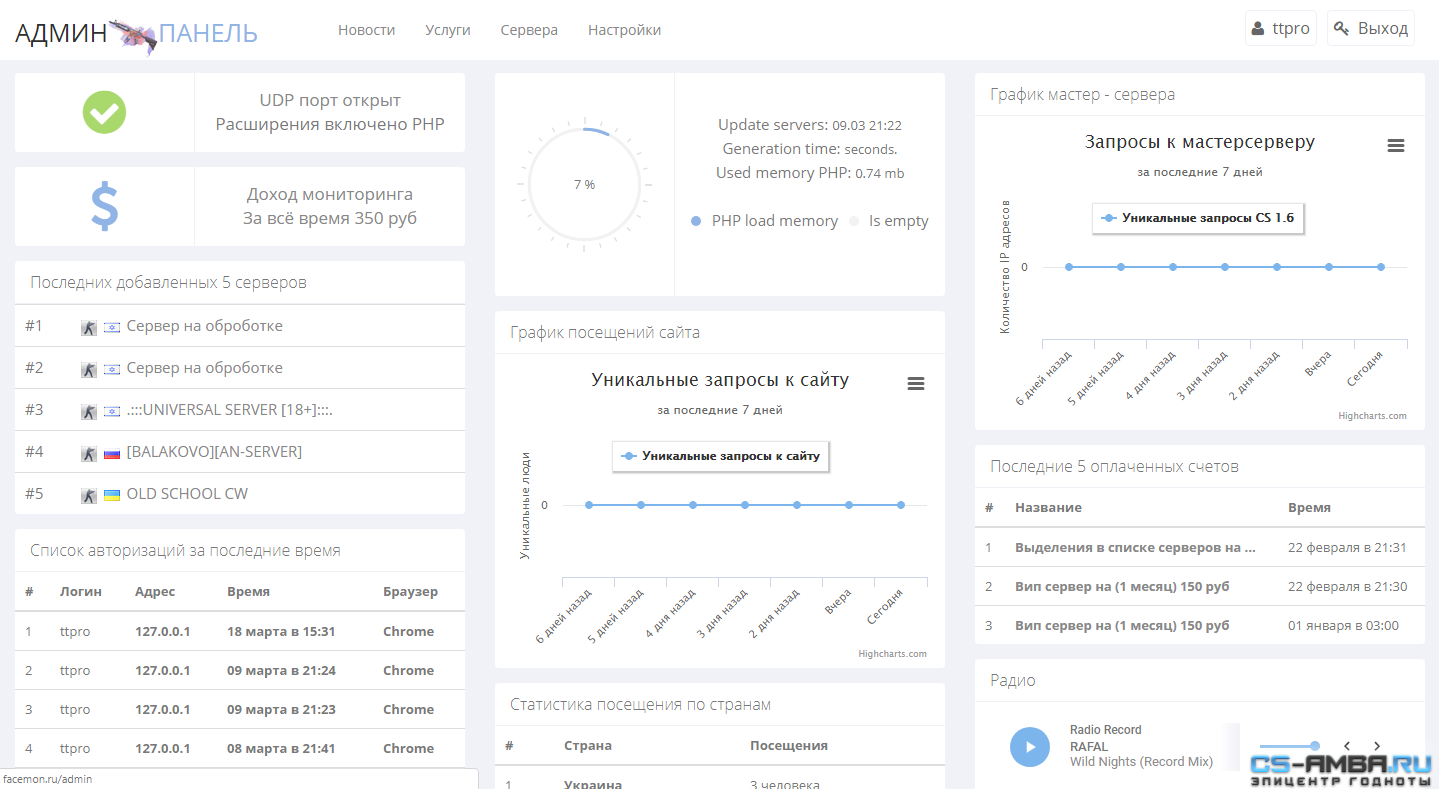The height and width of the screenshot is (789, 1439).
Task: Click Страна header in country statistics
Action: coord(588,745)
